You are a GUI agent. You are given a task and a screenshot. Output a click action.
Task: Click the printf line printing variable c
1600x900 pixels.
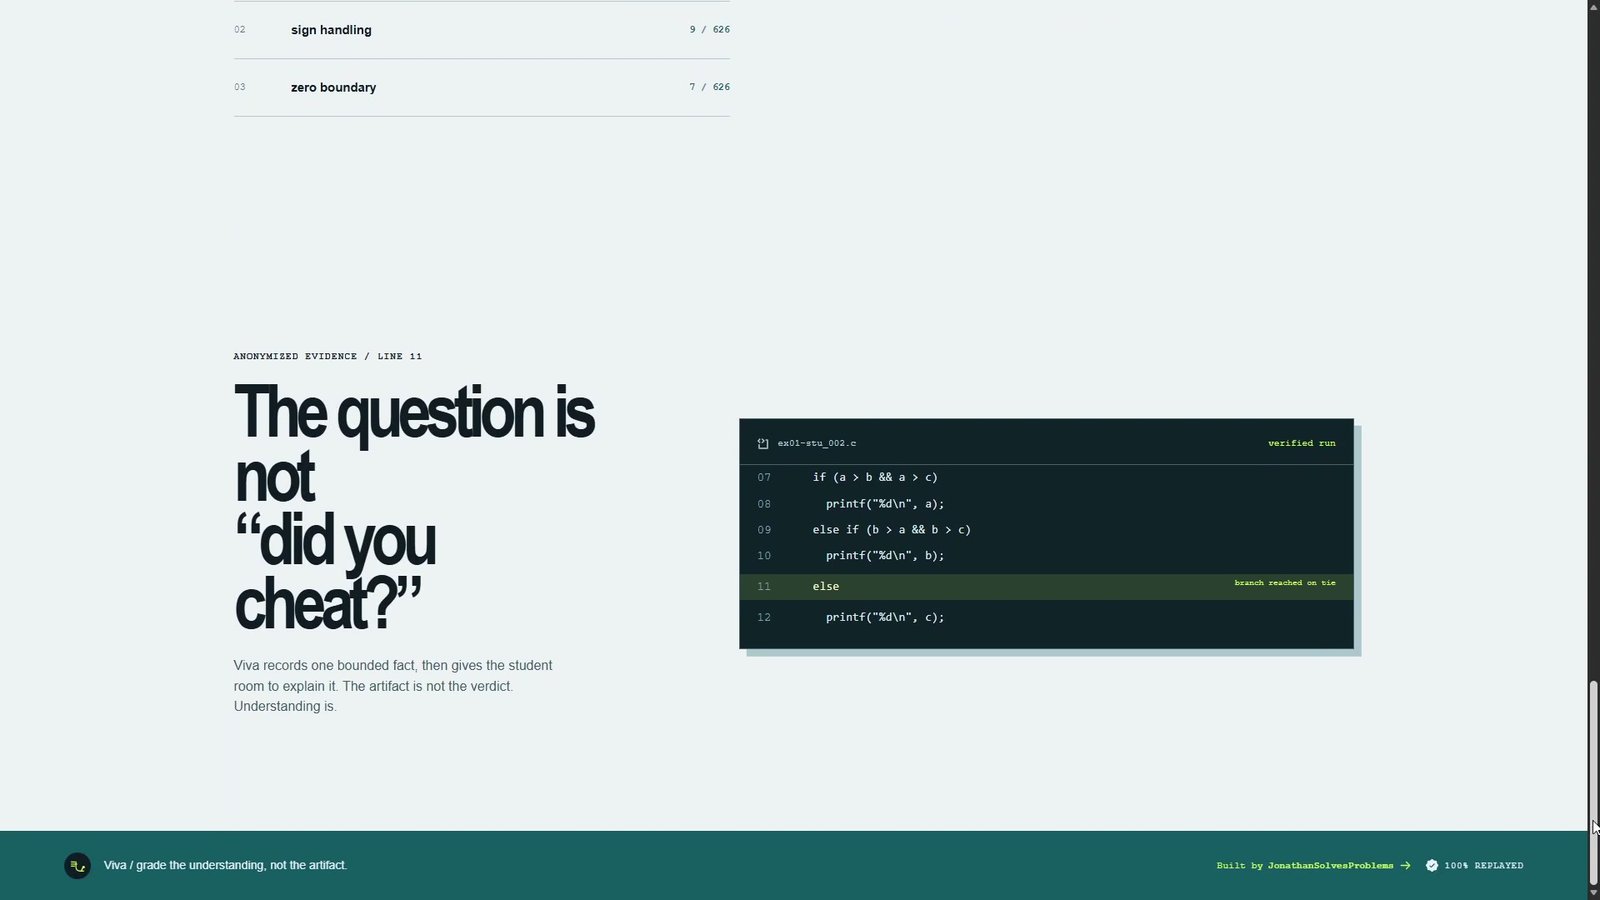pyautogui.click(x=885, y=618)
